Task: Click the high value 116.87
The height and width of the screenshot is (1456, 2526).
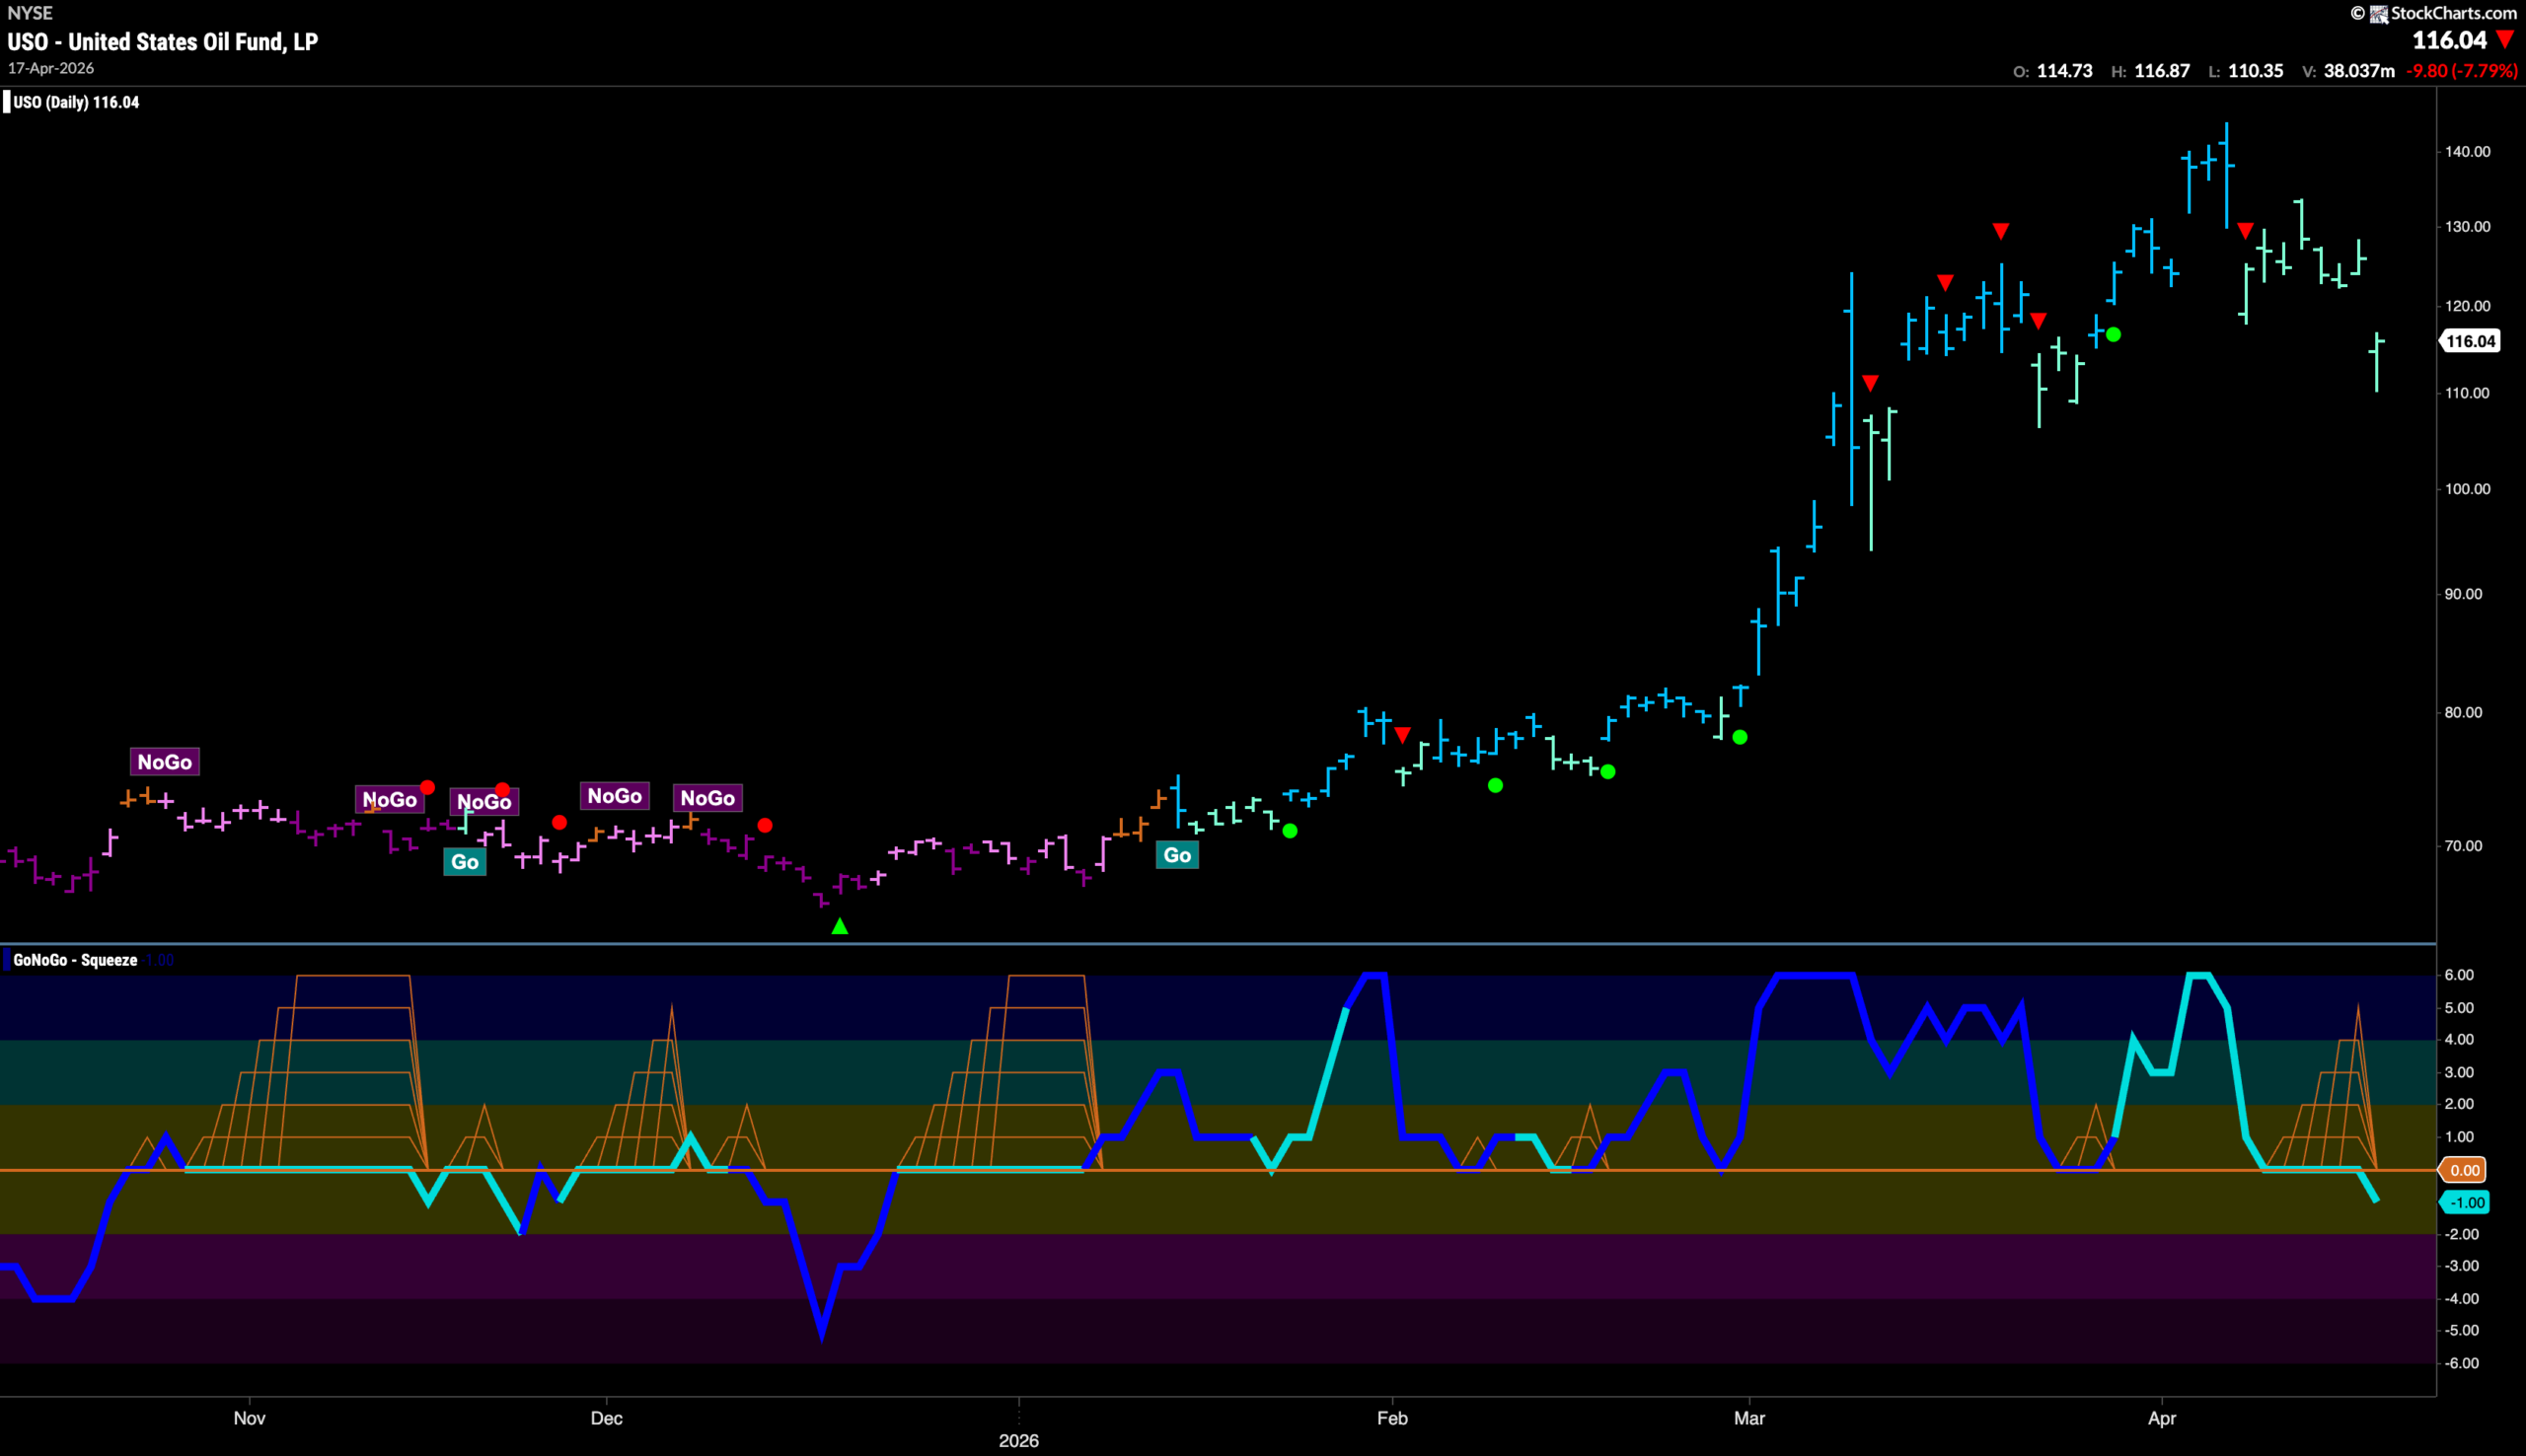Action: [2162, 71]
